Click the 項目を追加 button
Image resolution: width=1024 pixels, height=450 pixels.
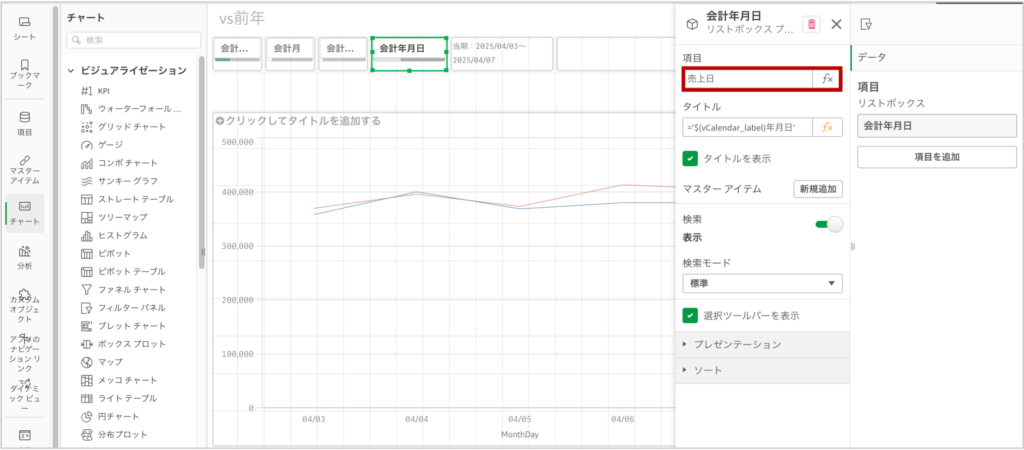click(936, 157)
